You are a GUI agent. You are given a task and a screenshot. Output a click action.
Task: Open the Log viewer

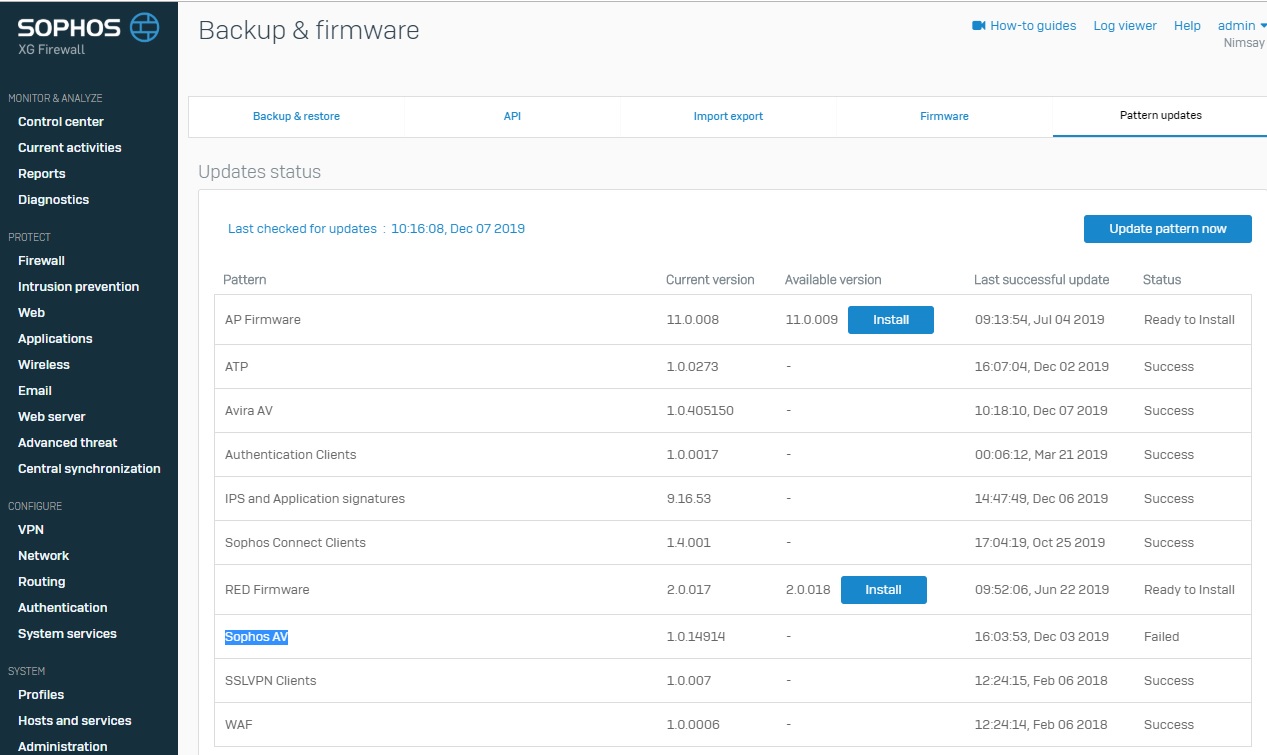coord(1125,26)
